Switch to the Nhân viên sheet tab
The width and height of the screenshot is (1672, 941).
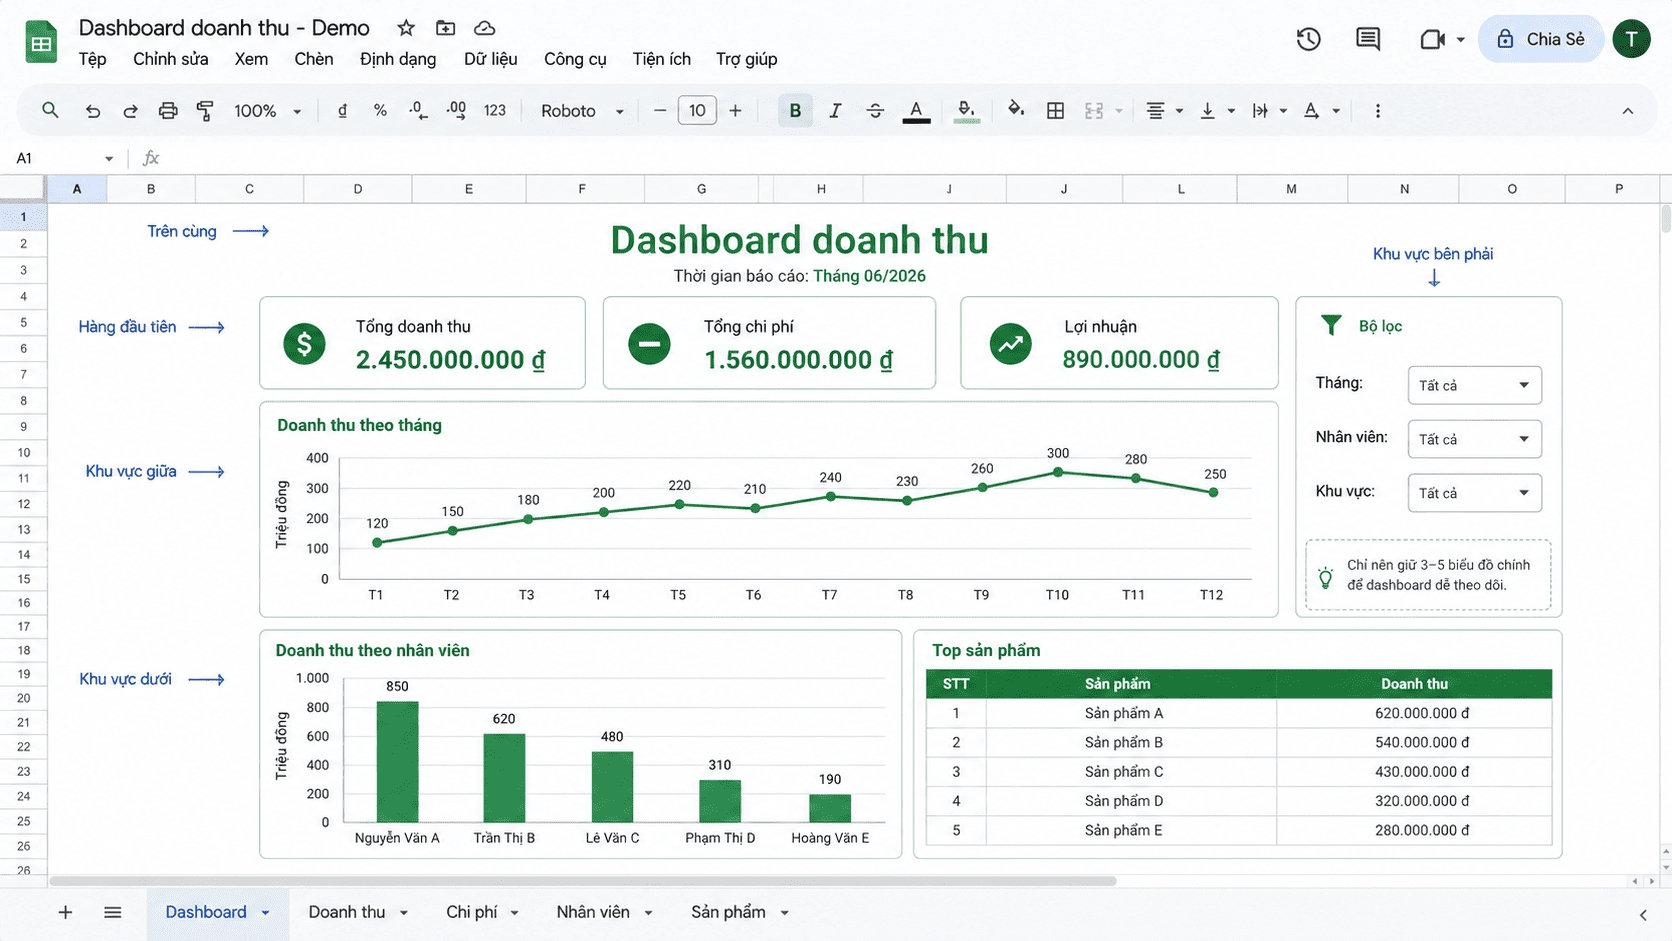pyautogui.click(x=593, y=912)
